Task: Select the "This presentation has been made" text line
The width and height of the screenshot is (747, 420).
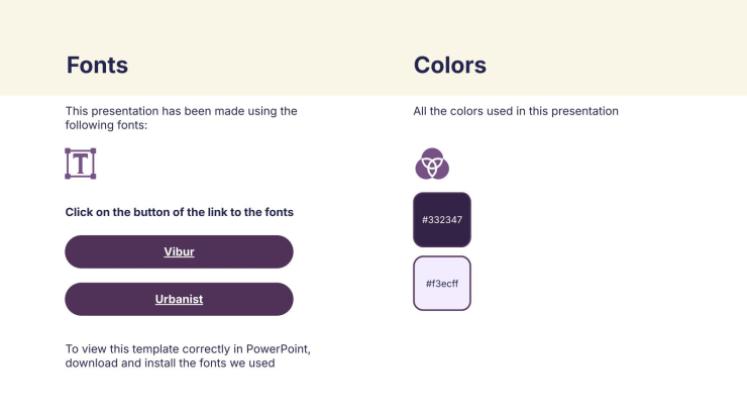Action: (x=181, y=111)
